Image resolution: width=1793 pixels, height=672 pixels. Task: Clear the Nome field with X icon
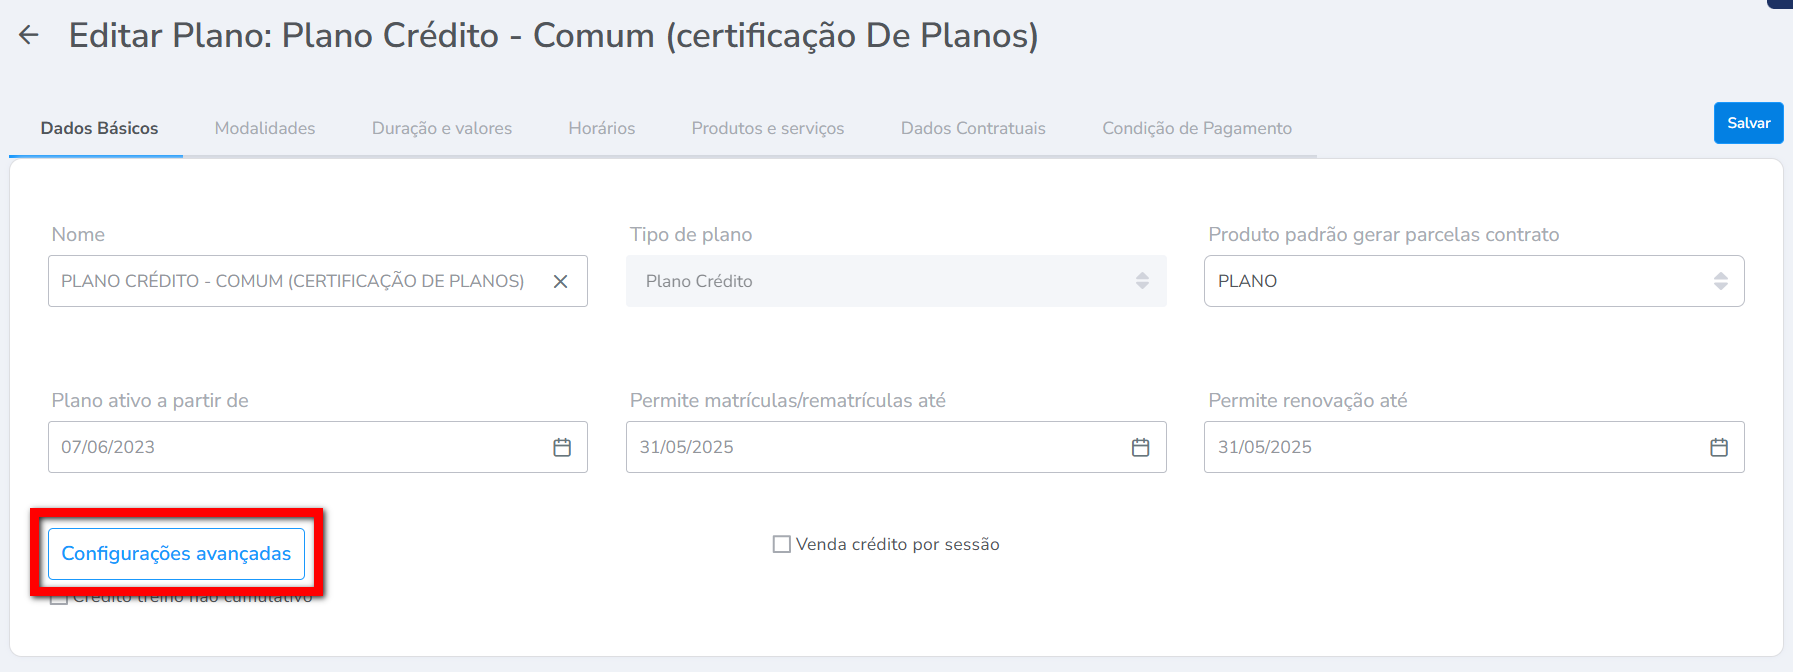click(561, 282)
